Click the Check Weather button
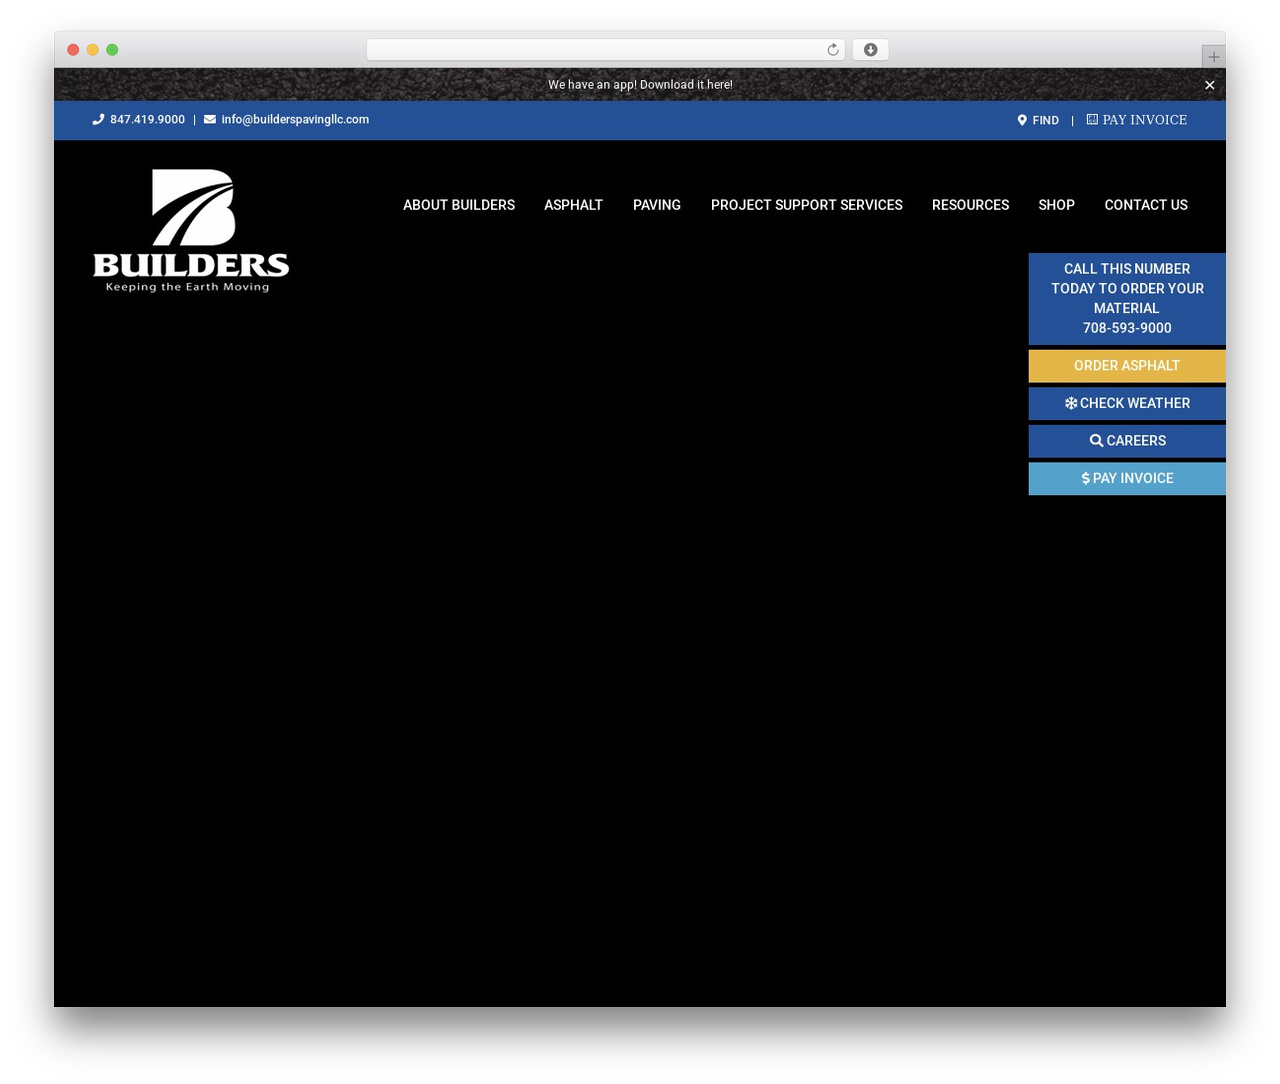This screenshot has height=1084, width=1280. [x=1127, y=403]
